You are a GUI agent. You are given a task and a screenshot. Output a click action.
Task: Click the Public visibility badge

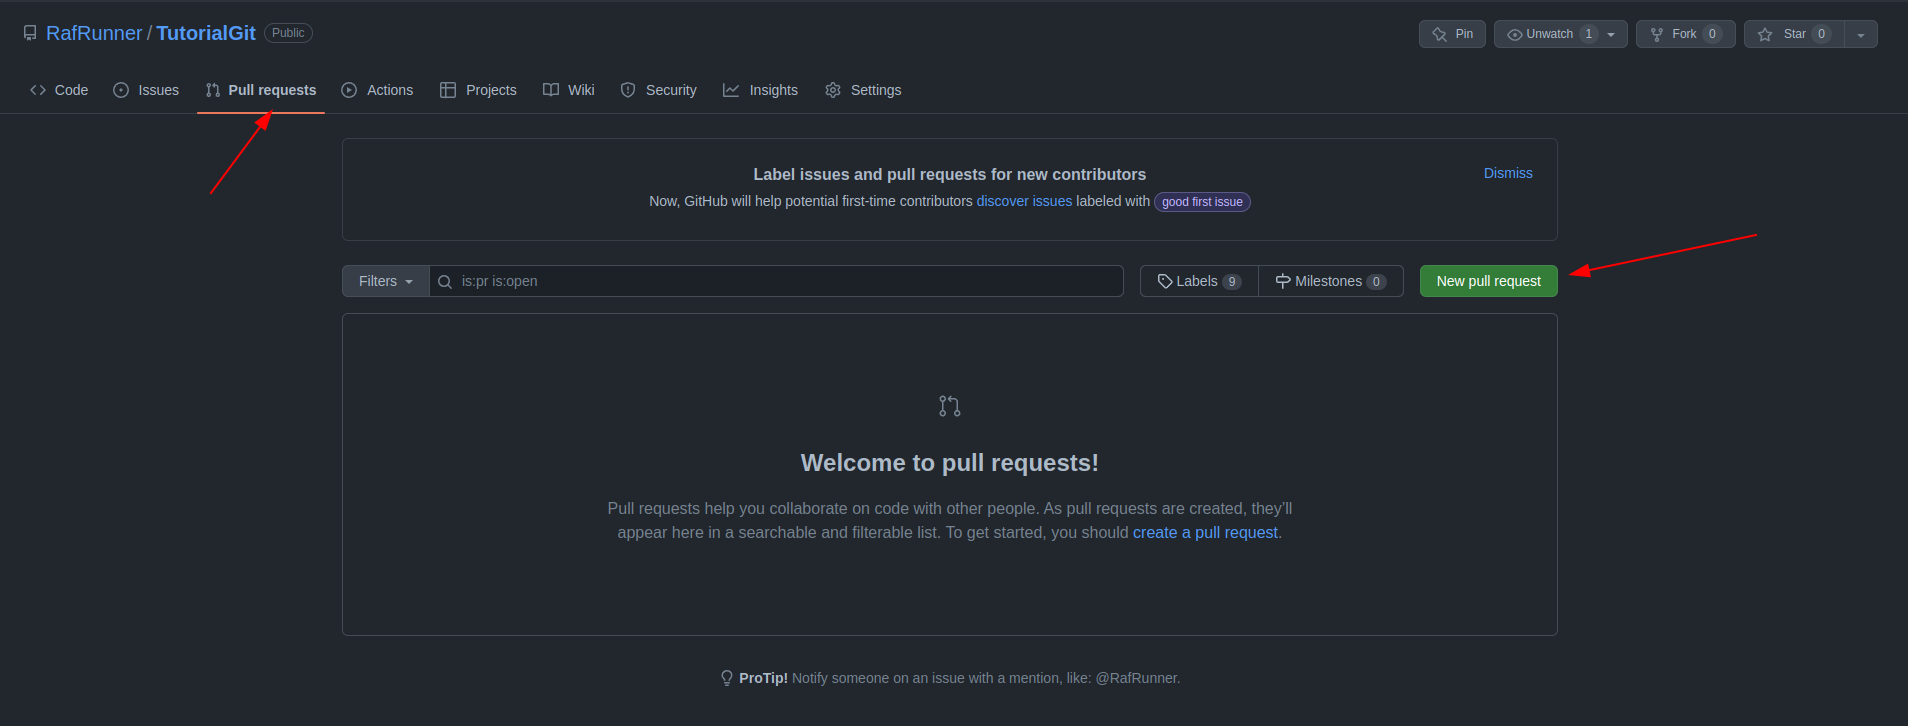288,33
